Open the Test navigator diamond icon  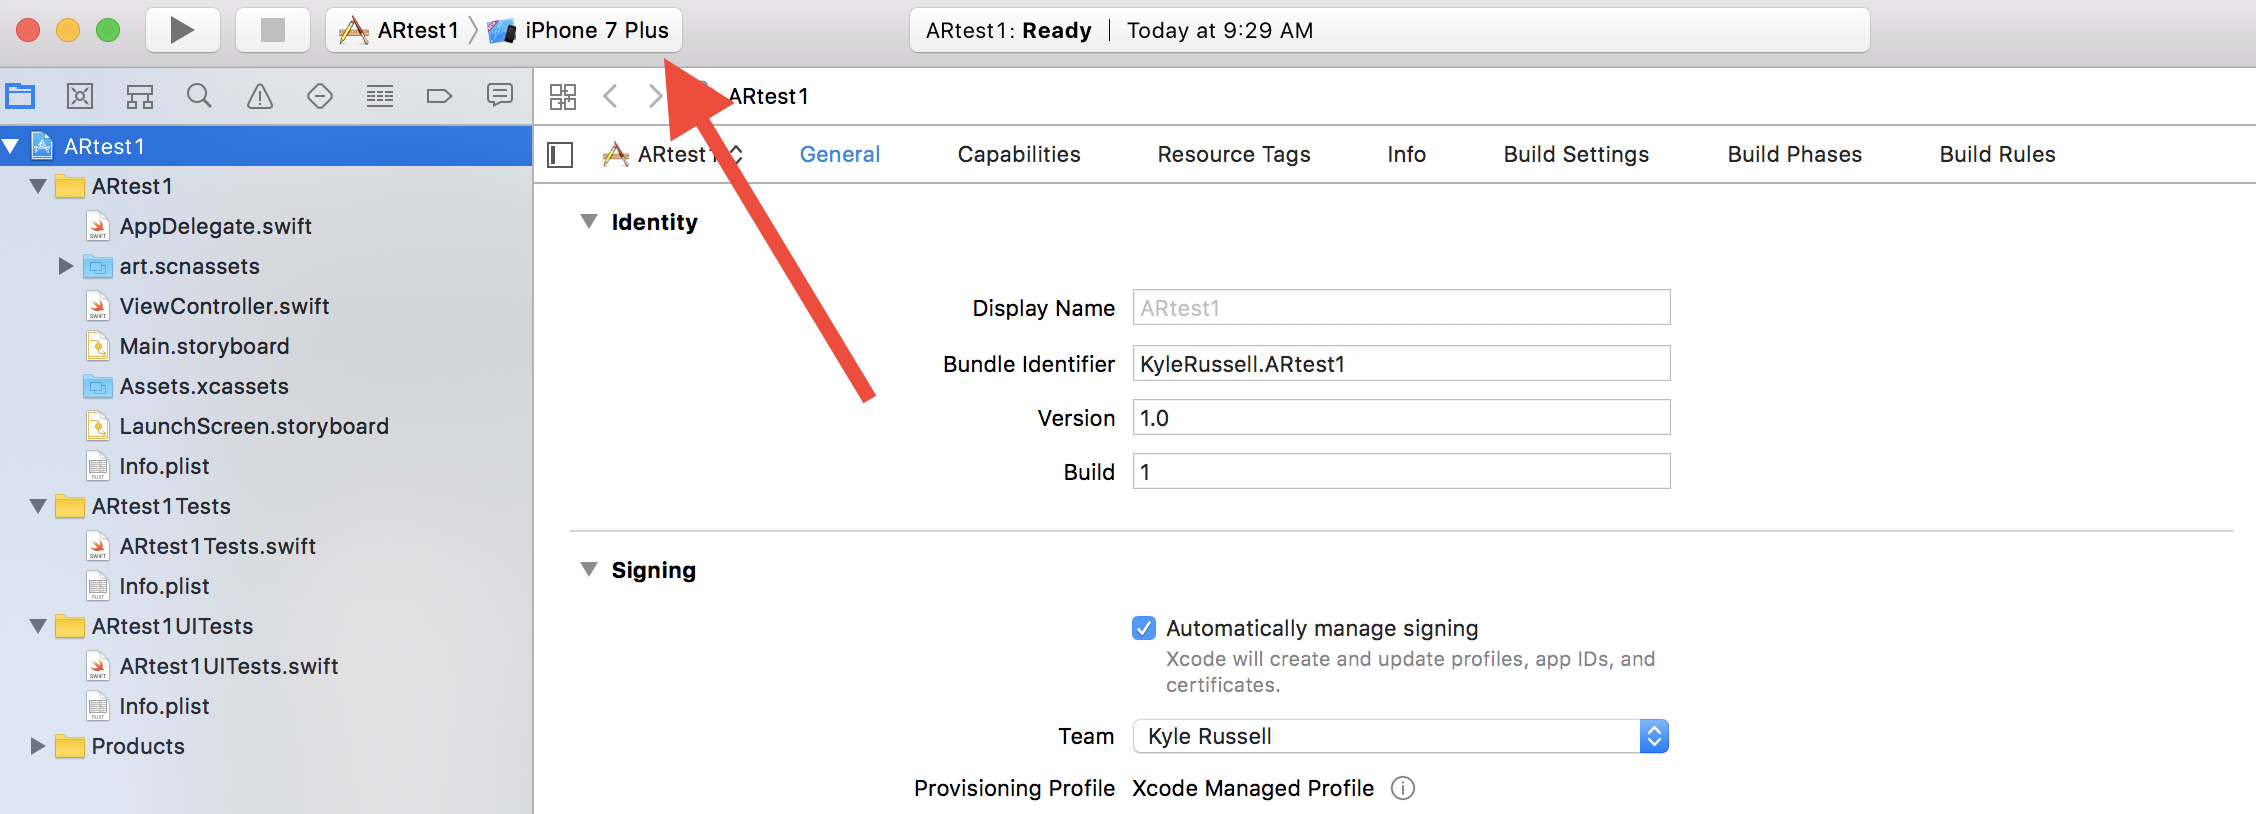coord(320,96)
